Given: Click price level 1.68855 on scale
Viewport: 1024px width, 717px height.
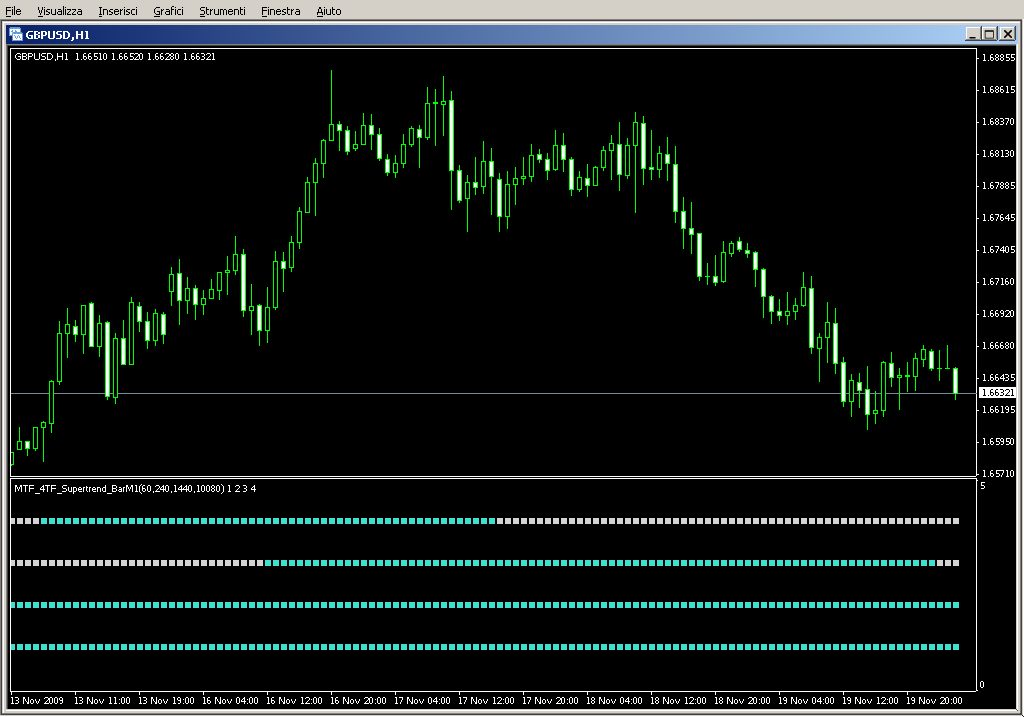Looking at the screenshot, I should click(x=999, y=57).
